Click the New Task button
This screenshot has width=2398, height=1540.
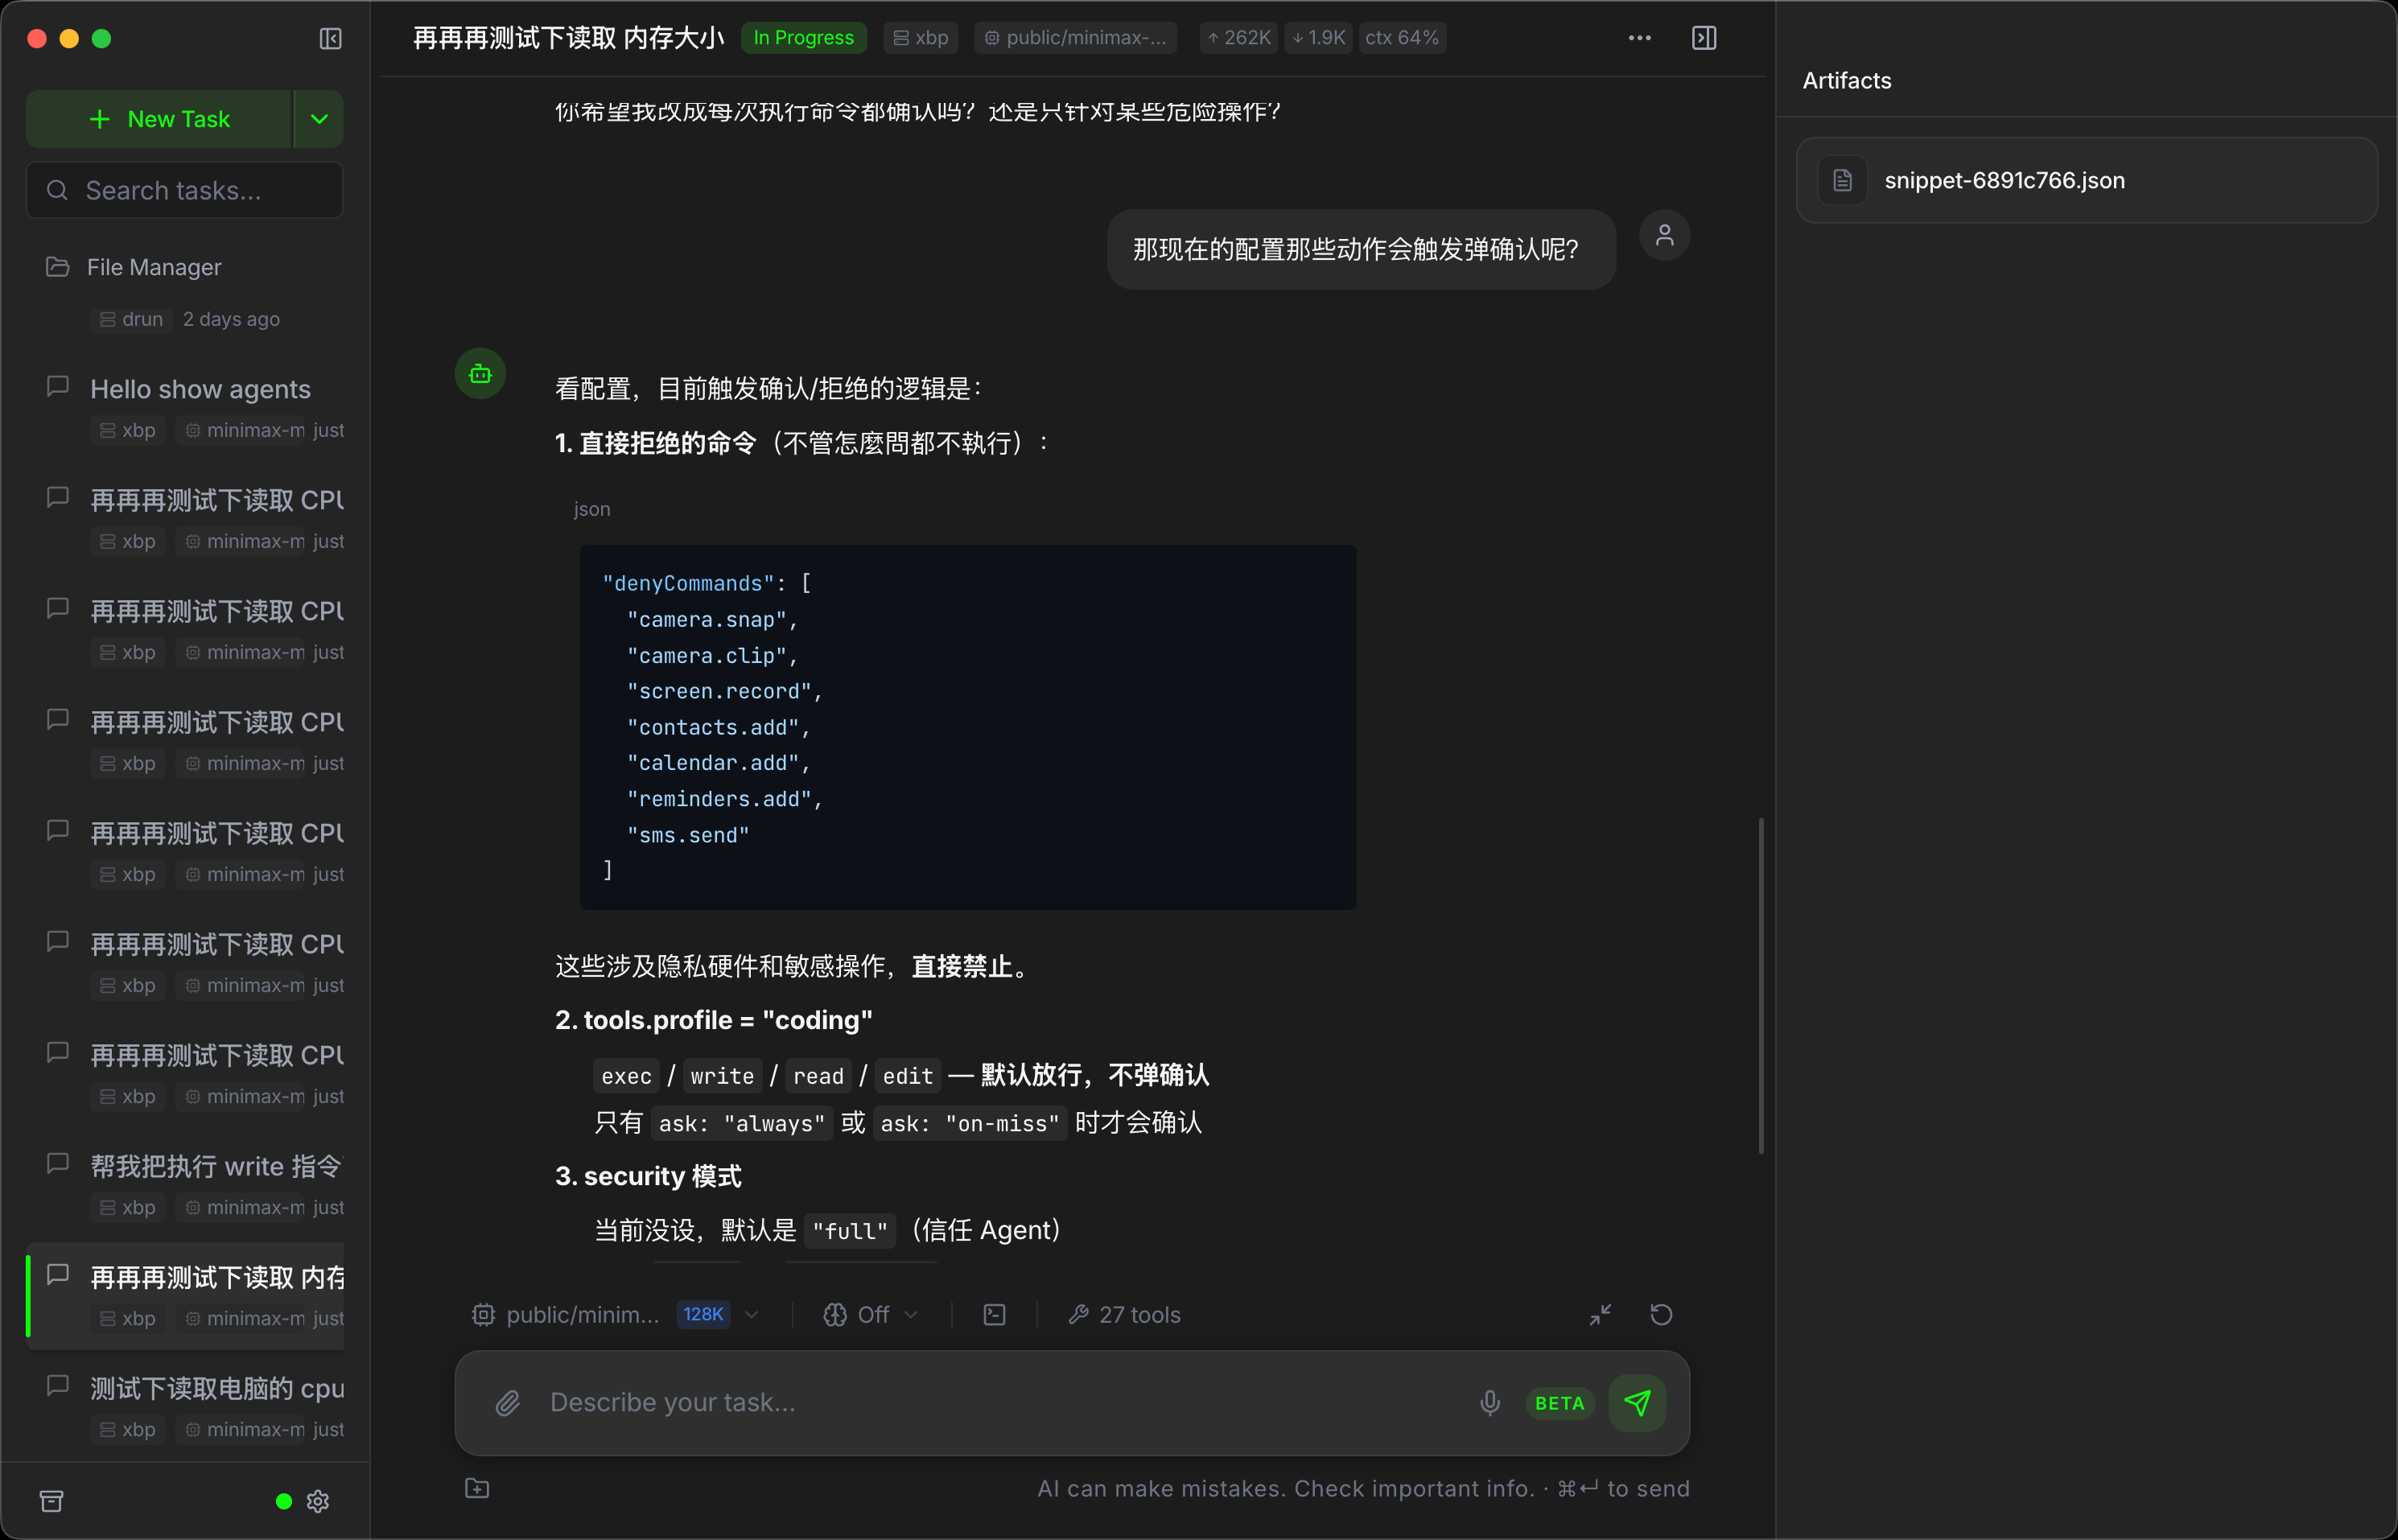coord(159,119)
